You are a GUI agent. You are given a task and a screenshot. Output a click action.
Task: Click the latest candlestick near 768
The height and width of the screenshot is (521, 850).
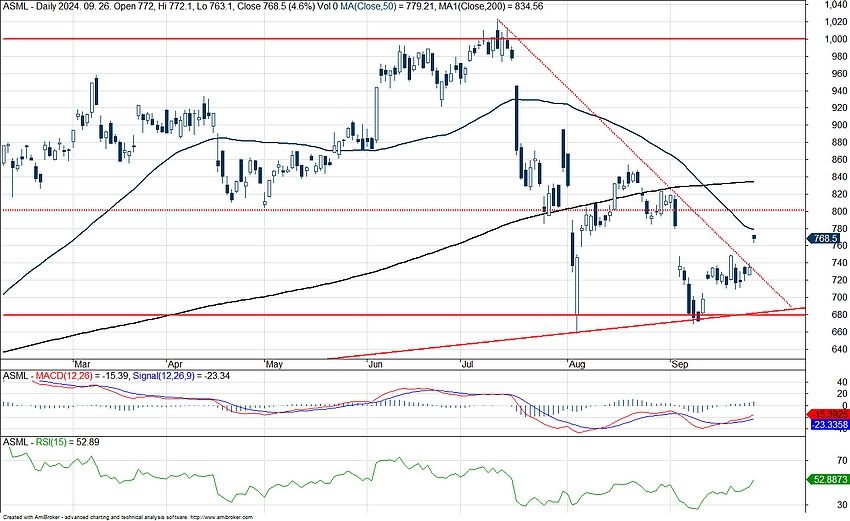click(x=753, y=237)
